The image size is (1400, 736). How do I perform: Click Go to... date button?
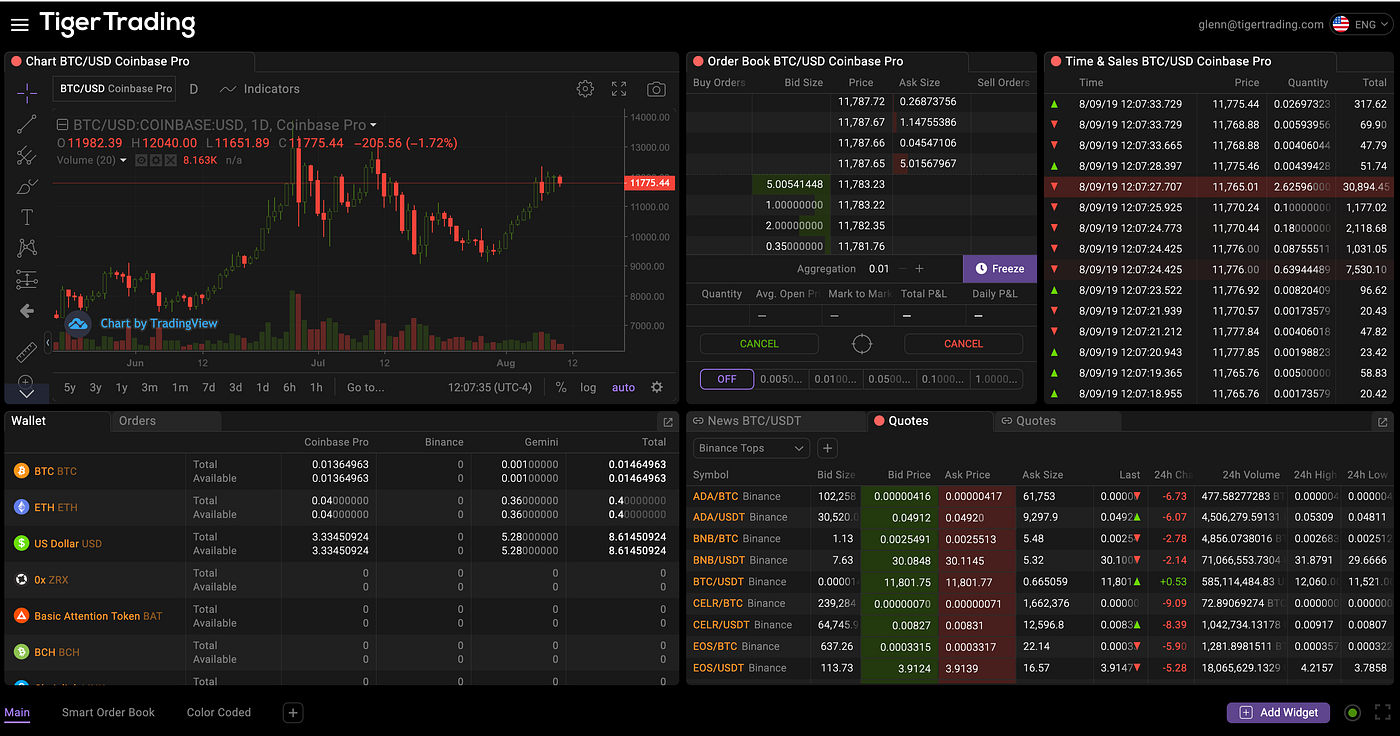tap(366, 387)
